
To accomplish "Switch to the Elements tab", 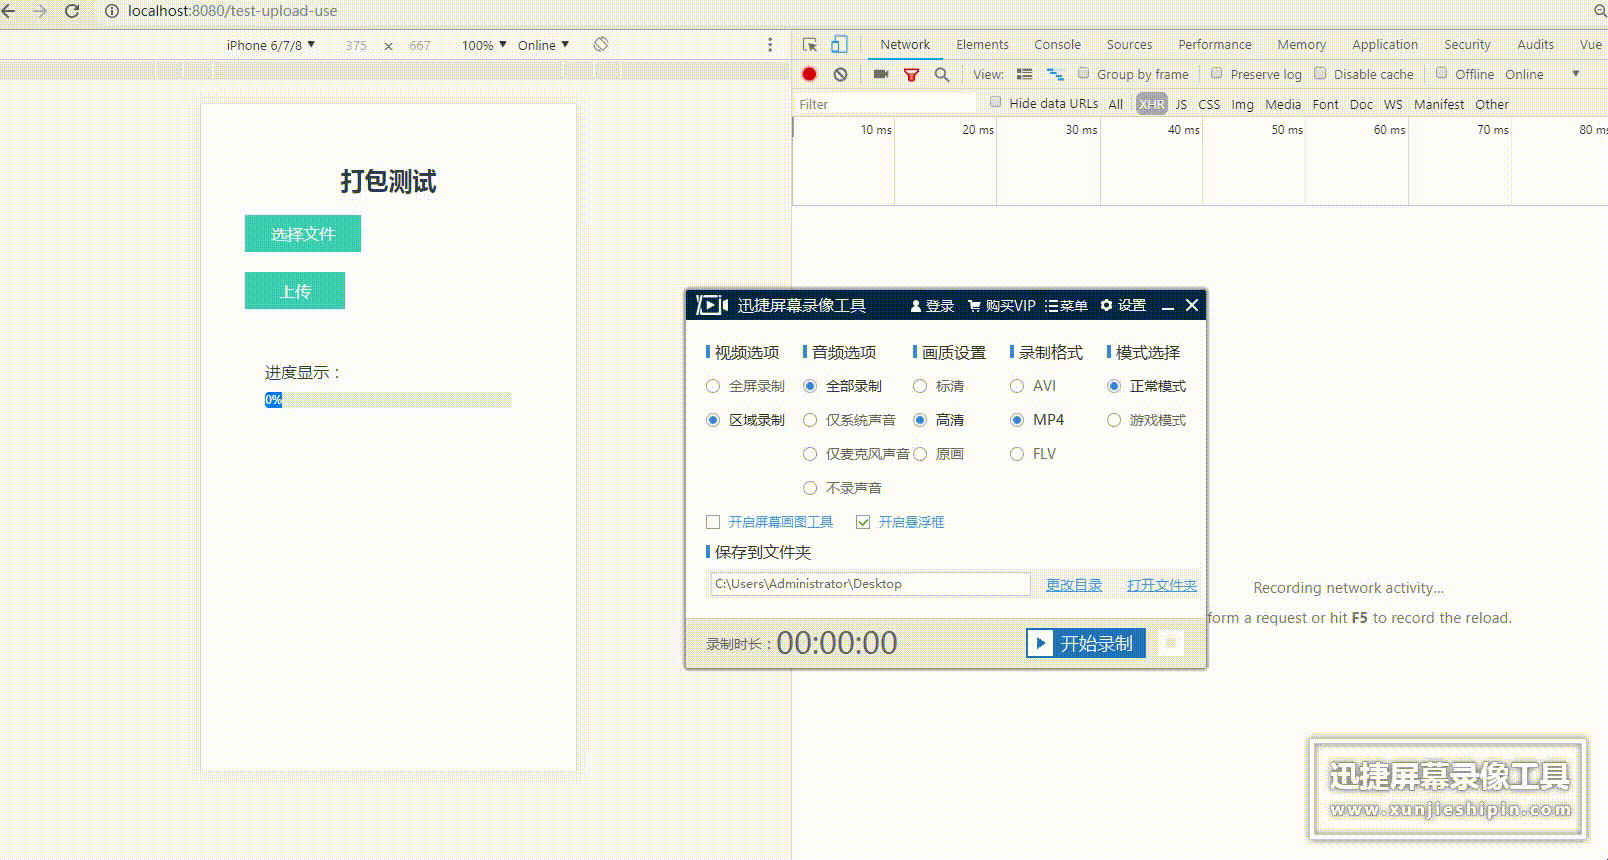I will (982, 45).
